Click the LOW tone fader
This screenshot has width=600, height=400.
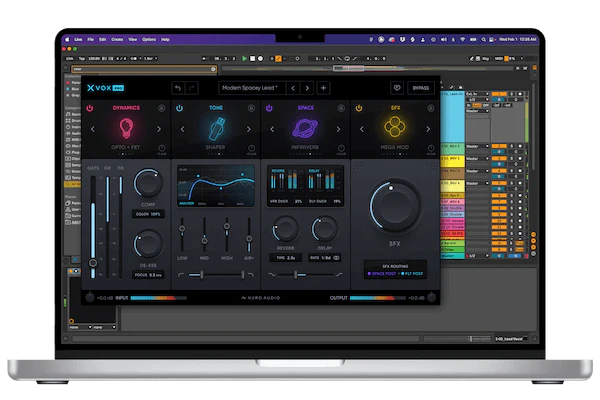pyautogui.click(x=182, y=229)
